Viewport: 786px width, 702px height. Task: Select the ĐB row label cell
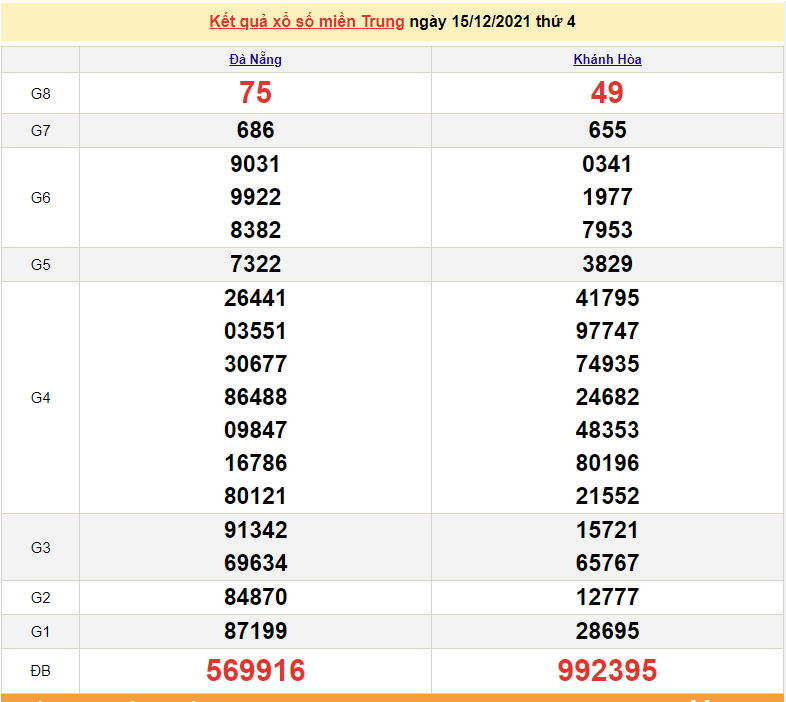[40, 670]
